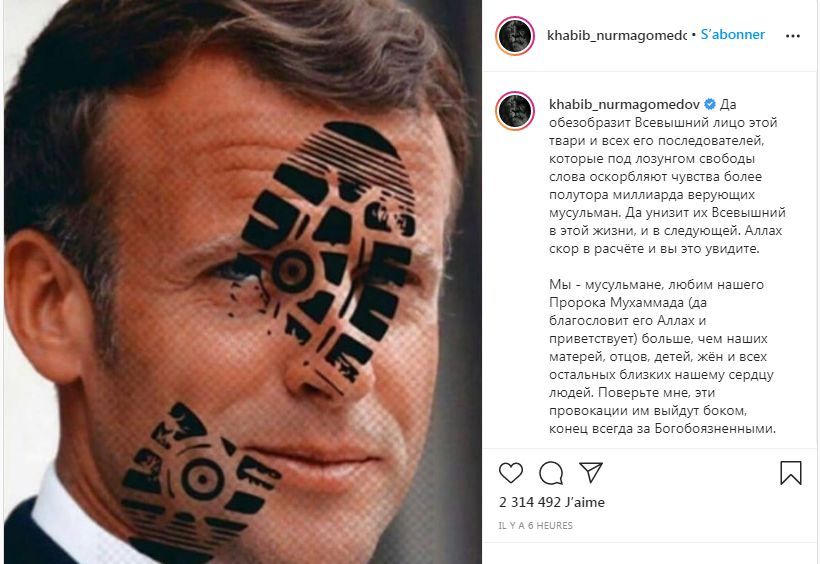The image size is (820, 564).
Task: Click the blue verified badge beside khabib_nurmagomedov
Action: coord(710,104)
